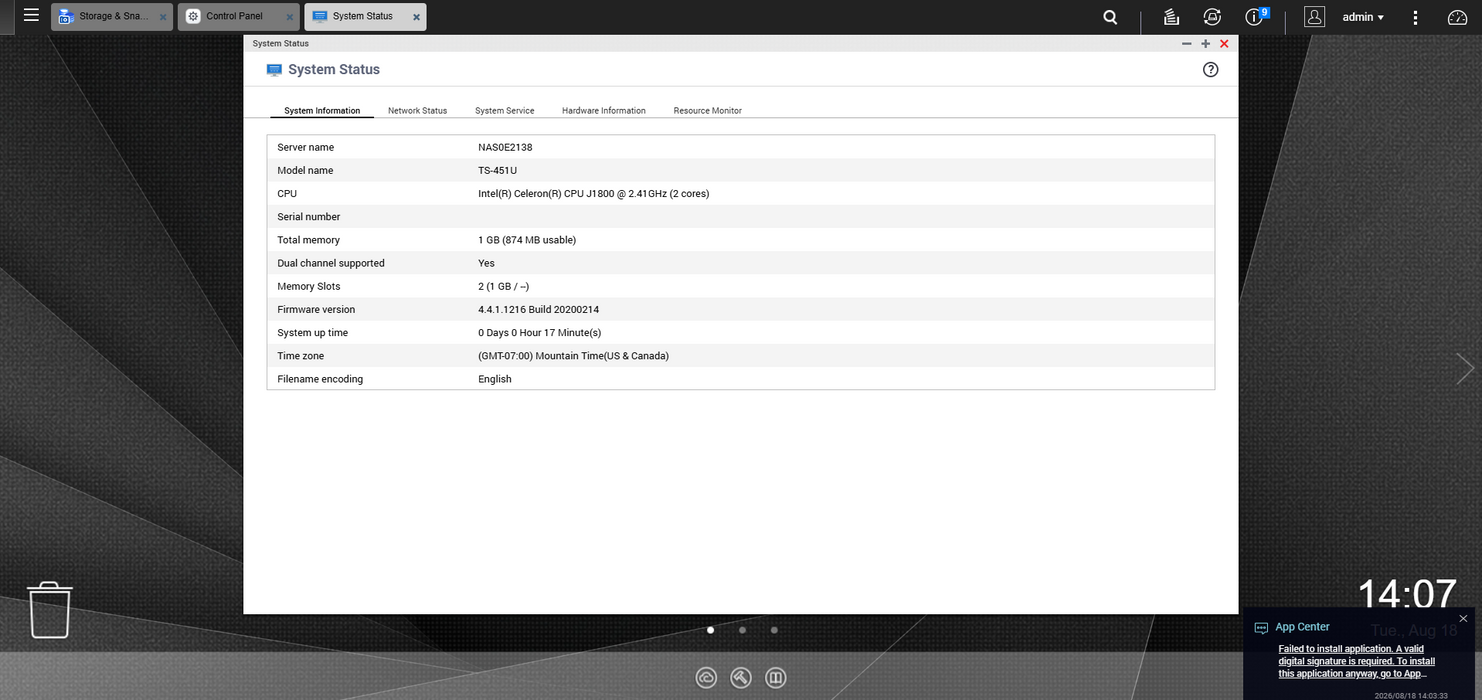Open the admin account dropdown
The image size is (1482, 700).
point(1363,17)
